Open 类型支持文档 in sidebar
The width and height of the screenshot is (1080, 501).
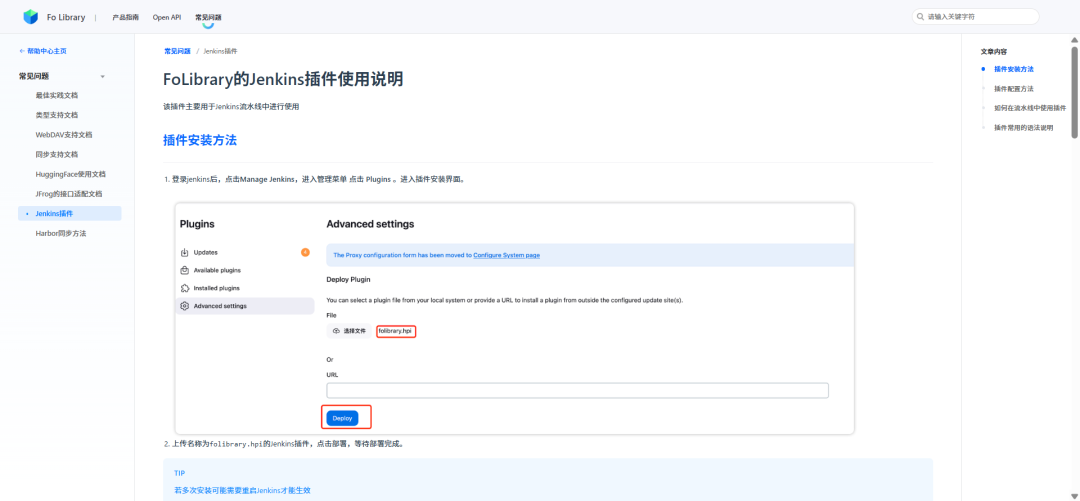(x=56, y=115)
